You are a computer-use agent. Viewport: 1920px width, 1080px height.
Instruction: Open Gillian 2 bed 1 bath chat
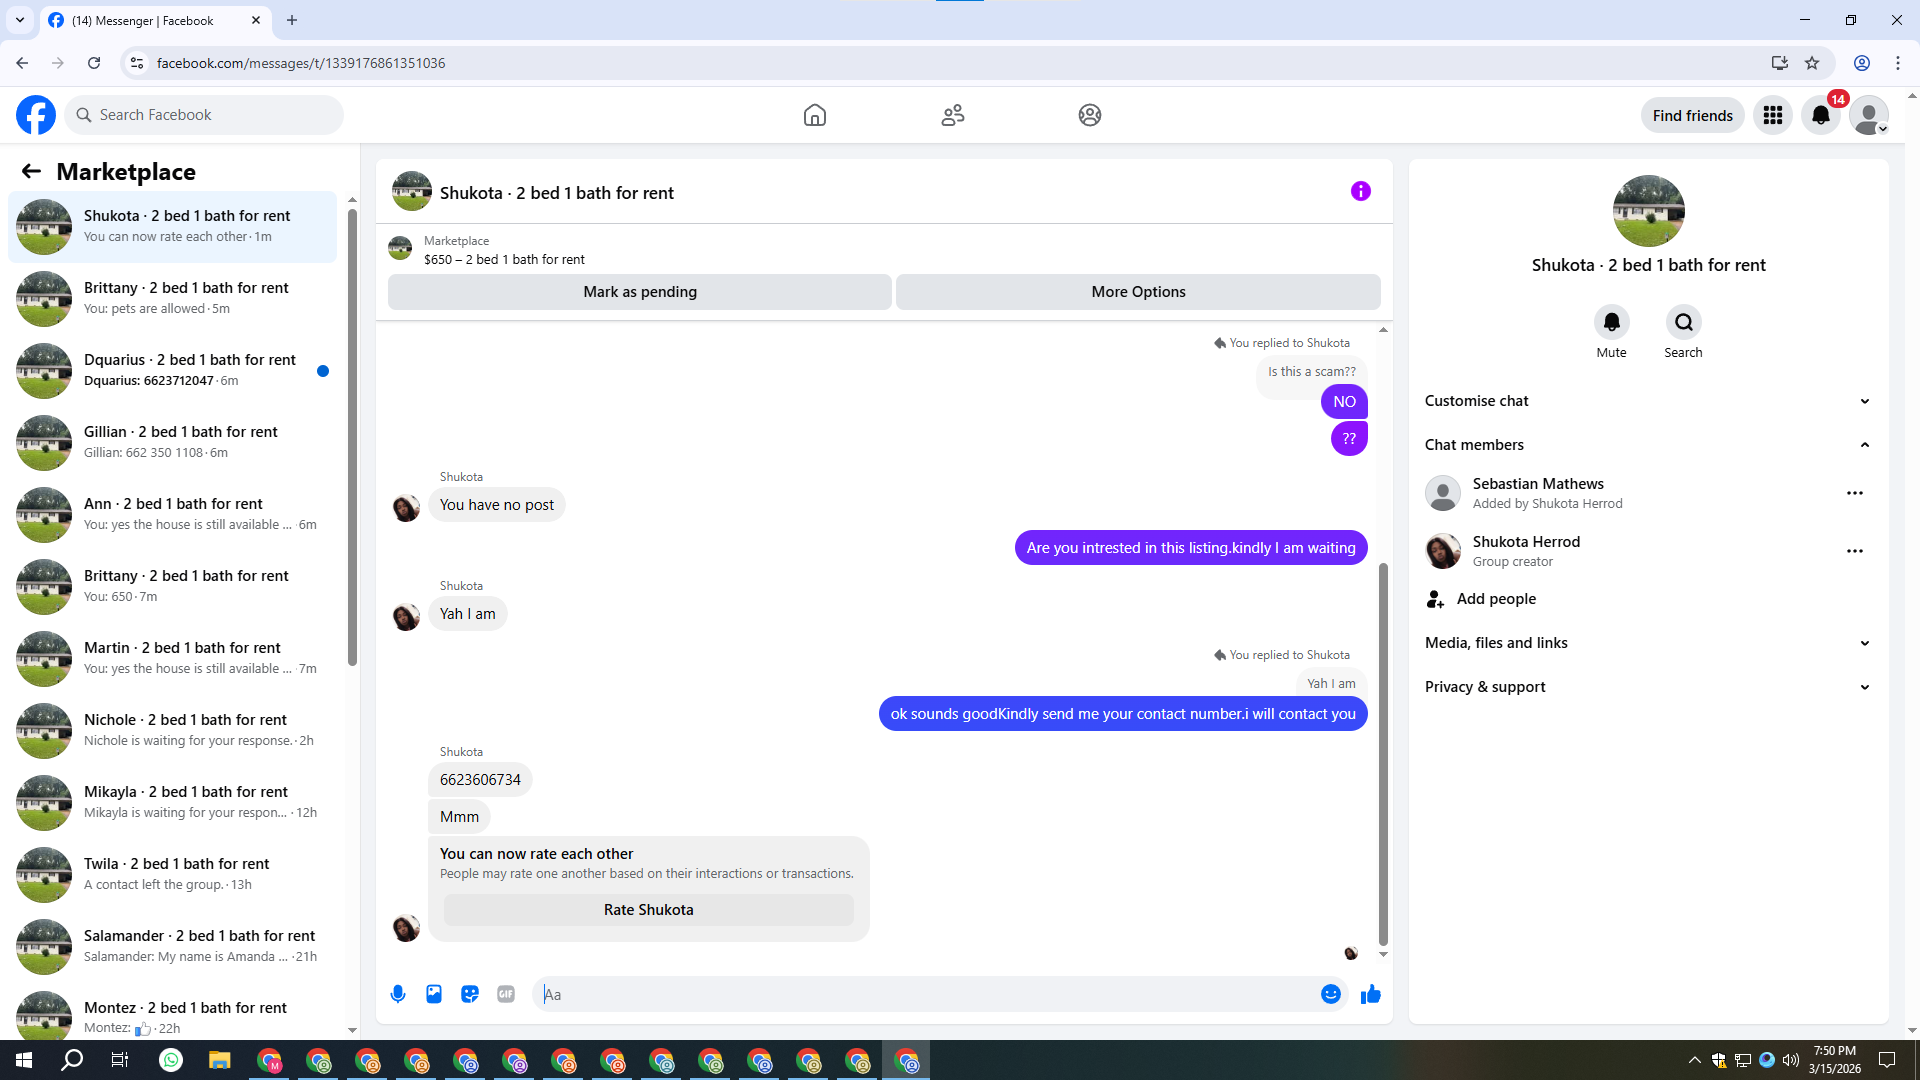(x=173, y=443)
